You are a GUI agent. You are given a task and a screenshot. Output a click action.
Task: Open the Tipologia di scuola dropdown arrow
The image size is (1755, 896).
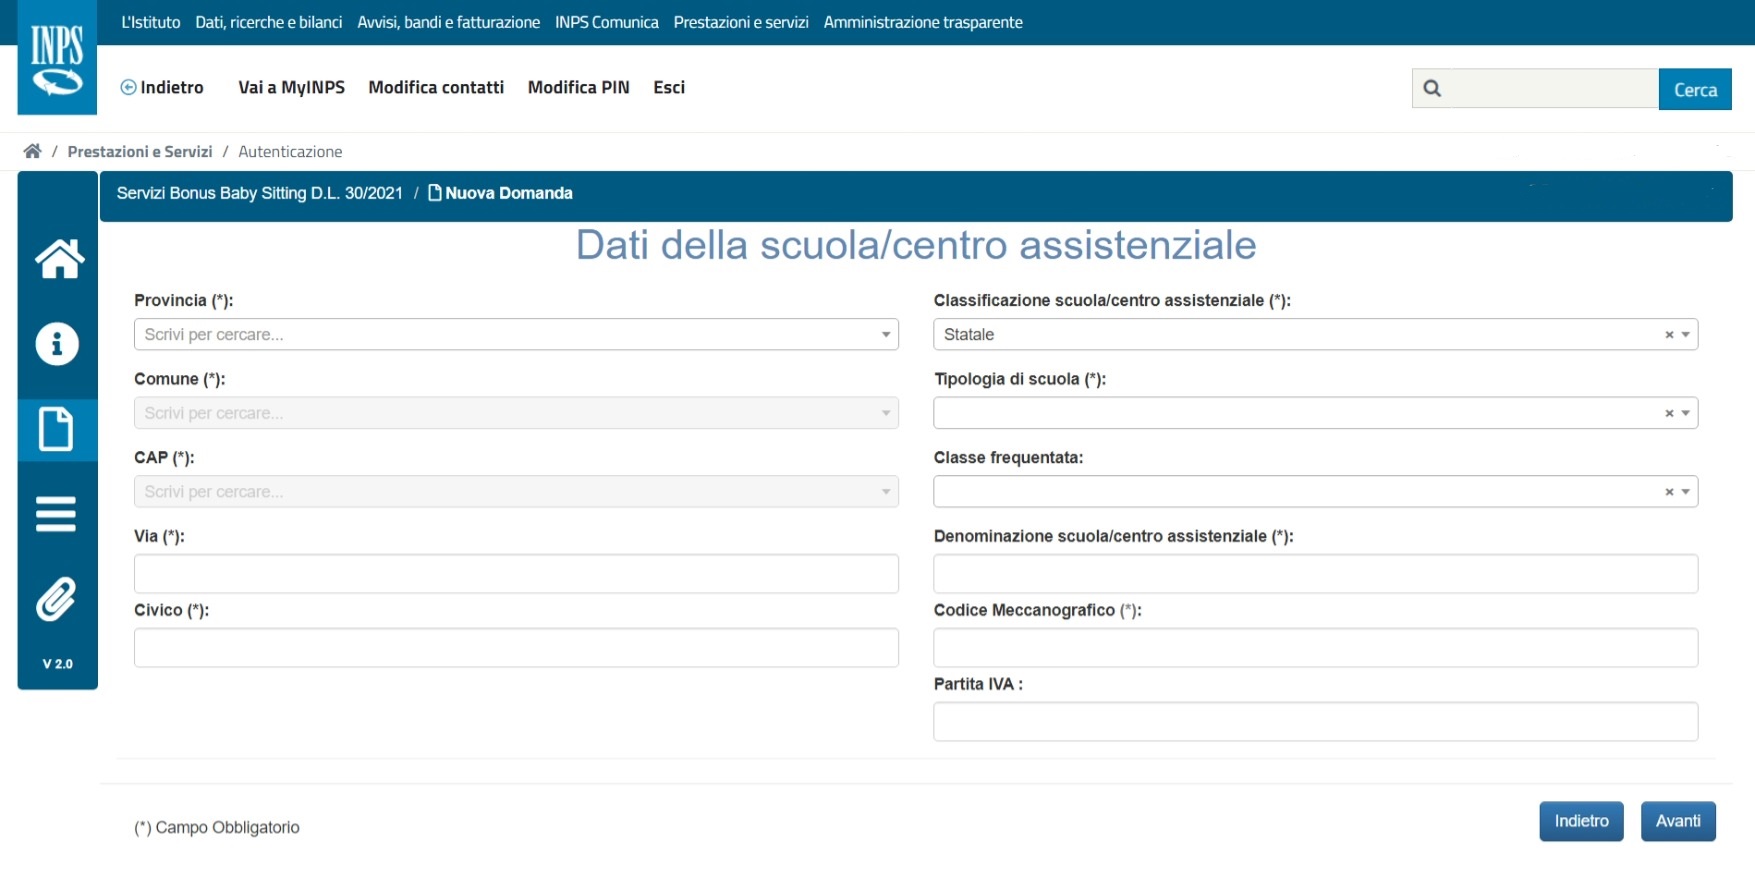click(x=1686, y=413)
